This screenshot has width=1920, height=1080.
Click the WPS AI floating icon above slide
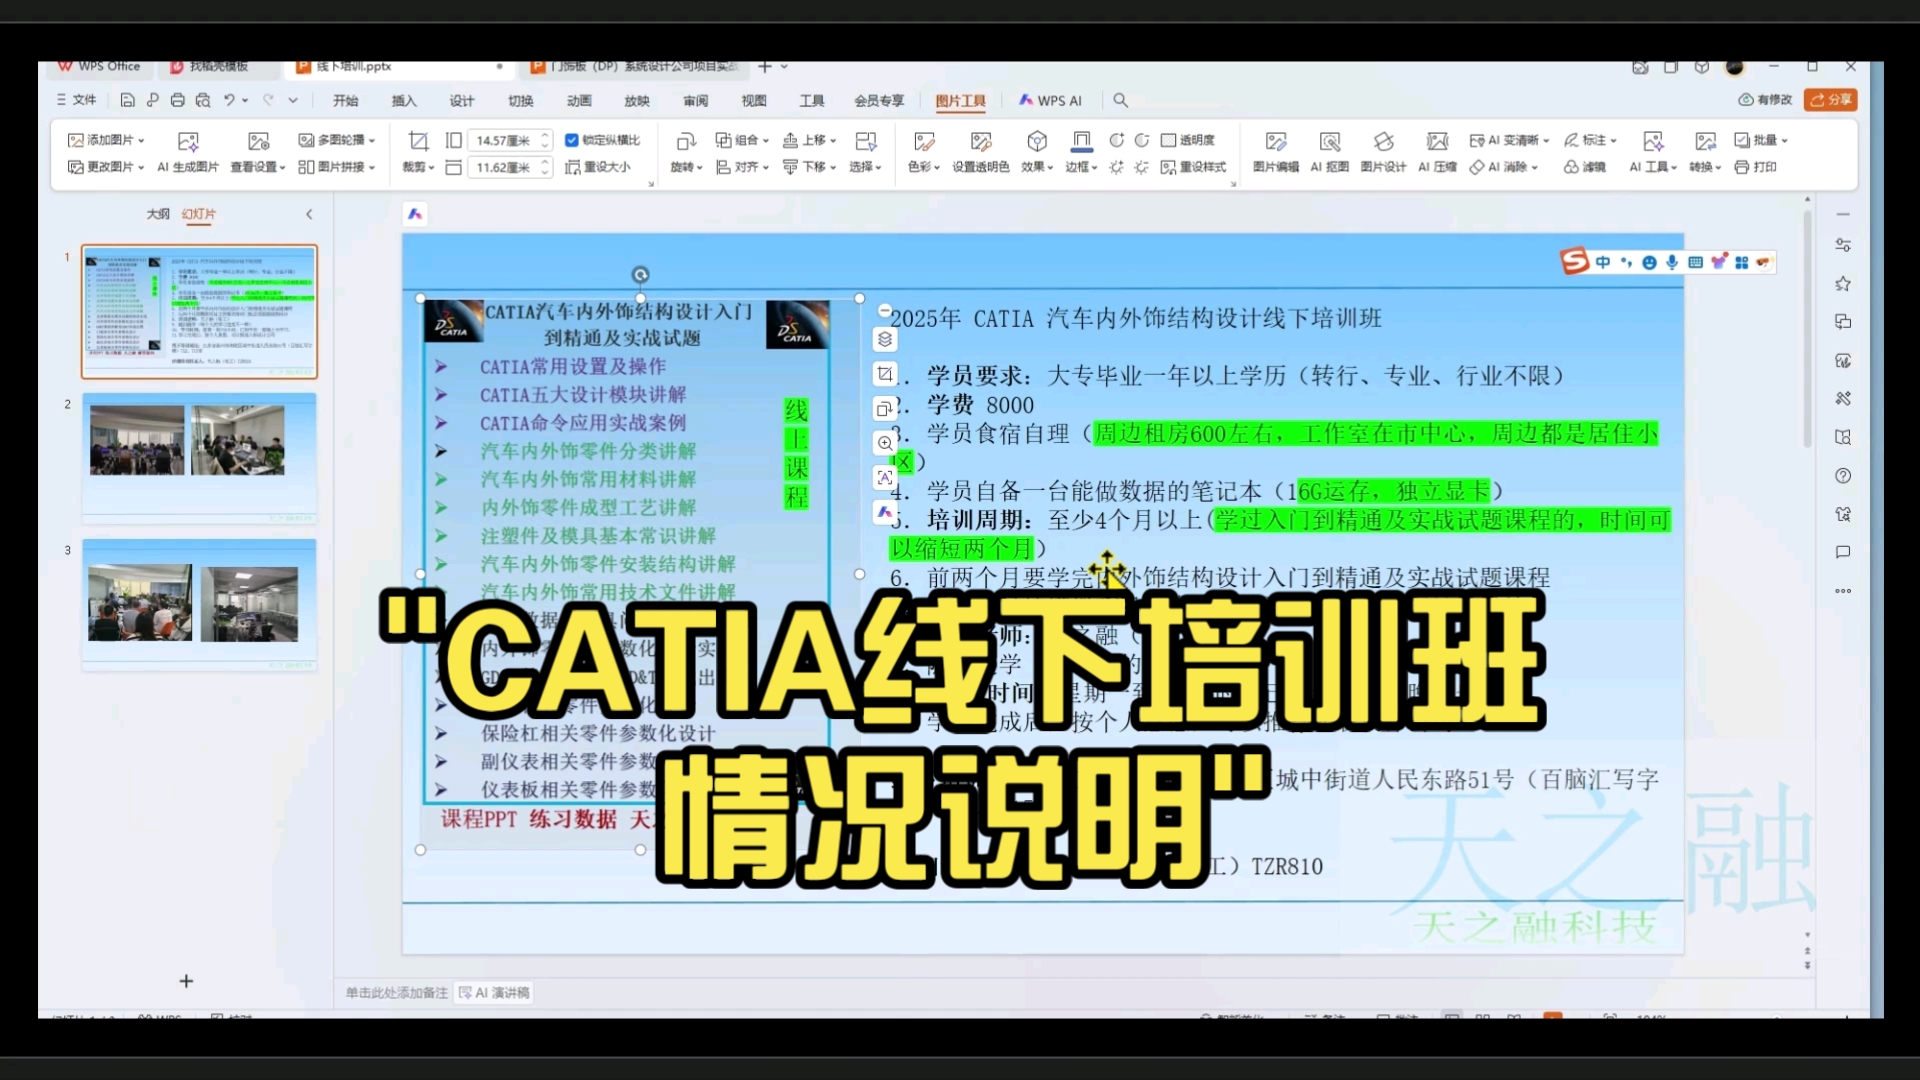pos(415,213)
